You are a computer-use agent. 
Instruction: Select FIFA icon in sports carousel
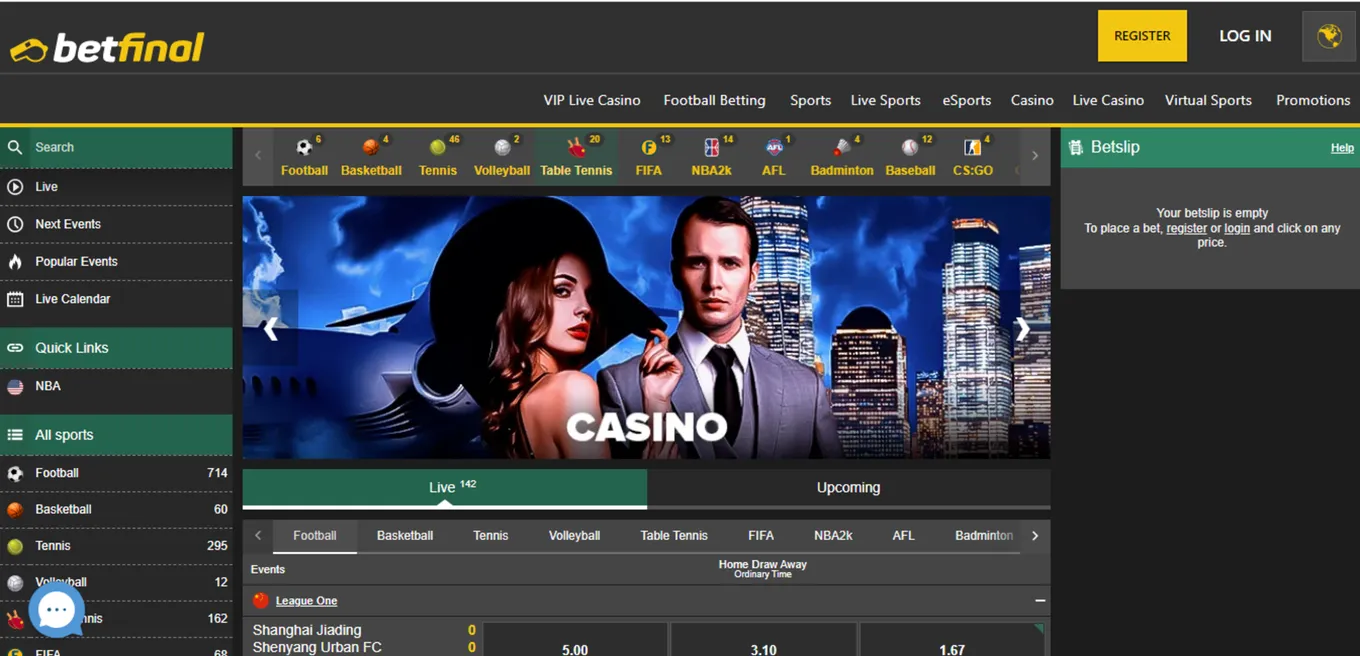click(648, 148)
